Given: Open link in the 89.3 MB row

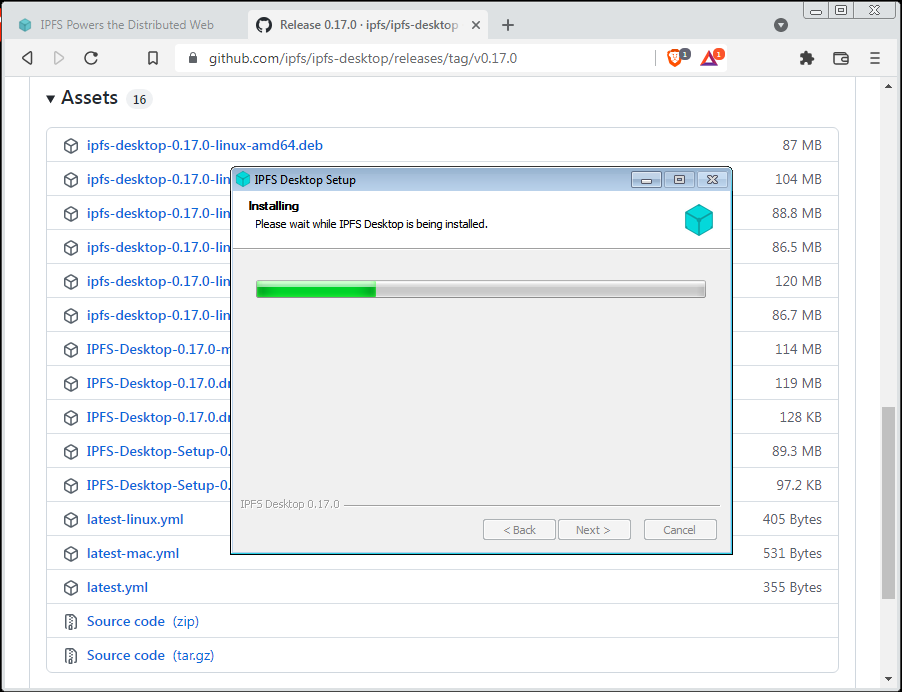Looking at the screenshot, I should point(158,451).
